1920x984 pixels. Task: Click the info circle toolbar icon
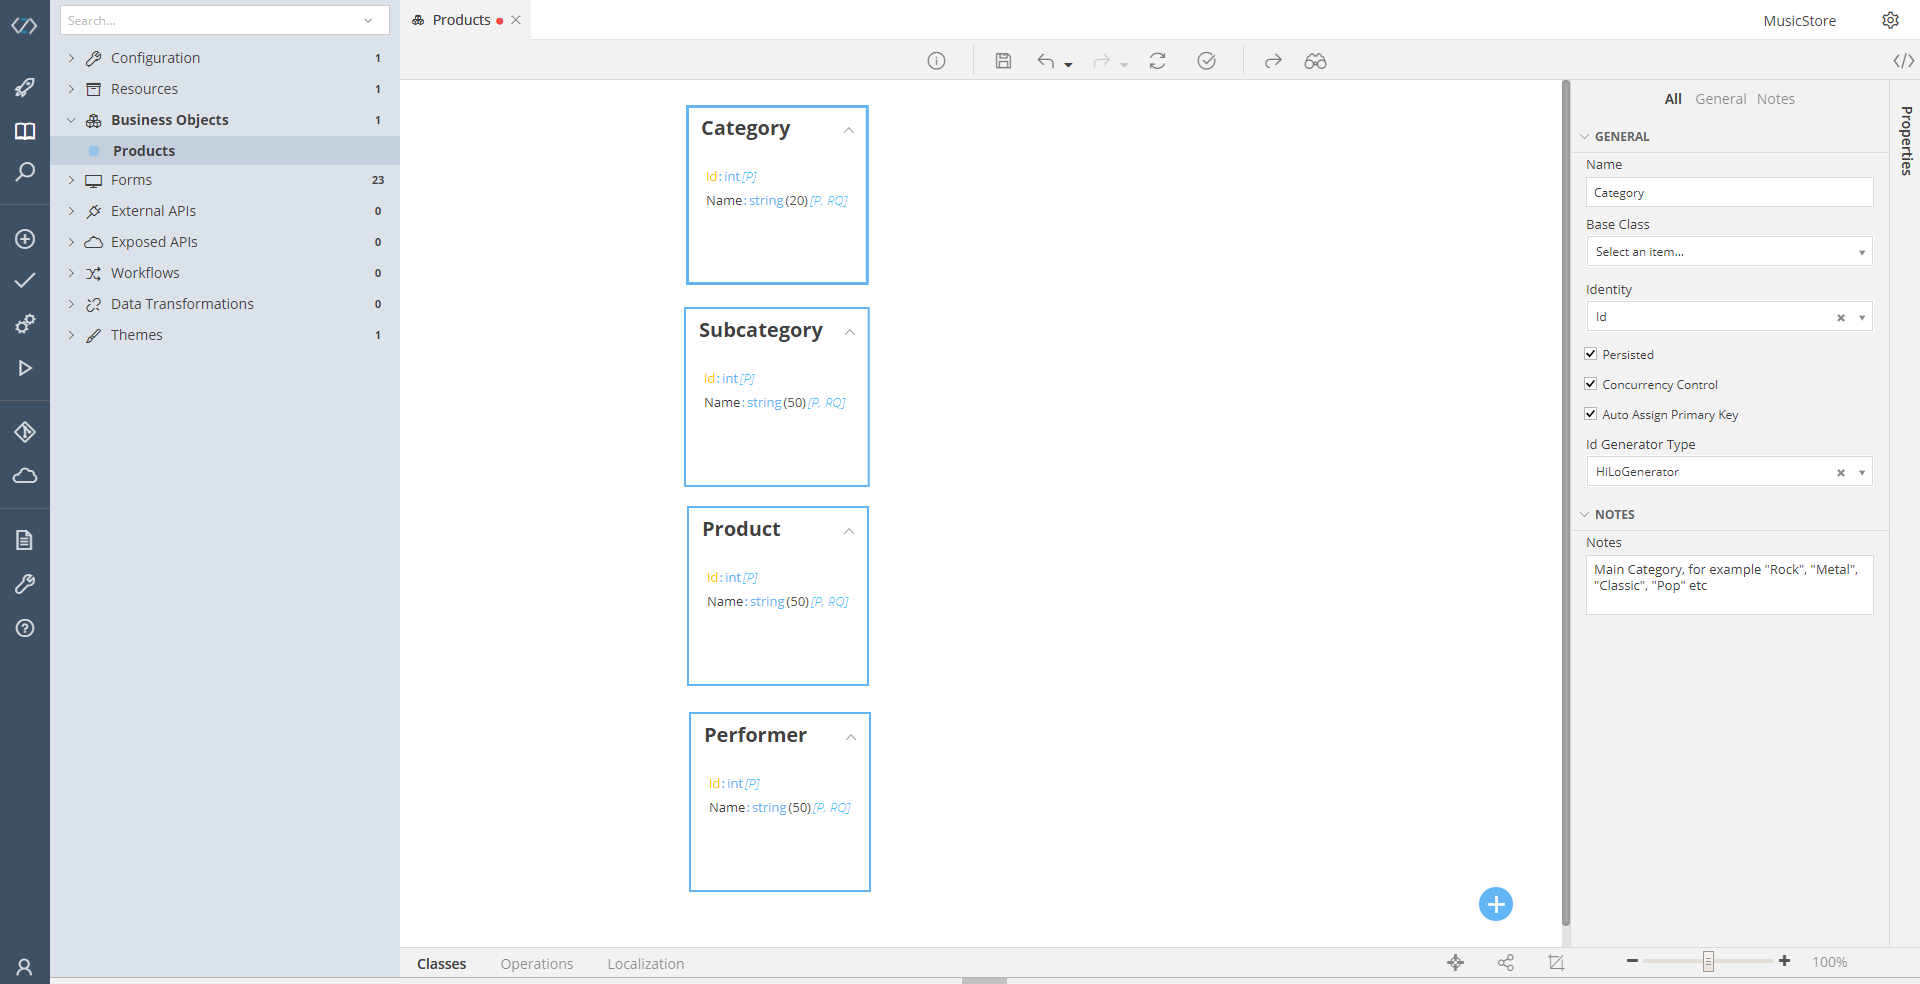tap(936, 61)
